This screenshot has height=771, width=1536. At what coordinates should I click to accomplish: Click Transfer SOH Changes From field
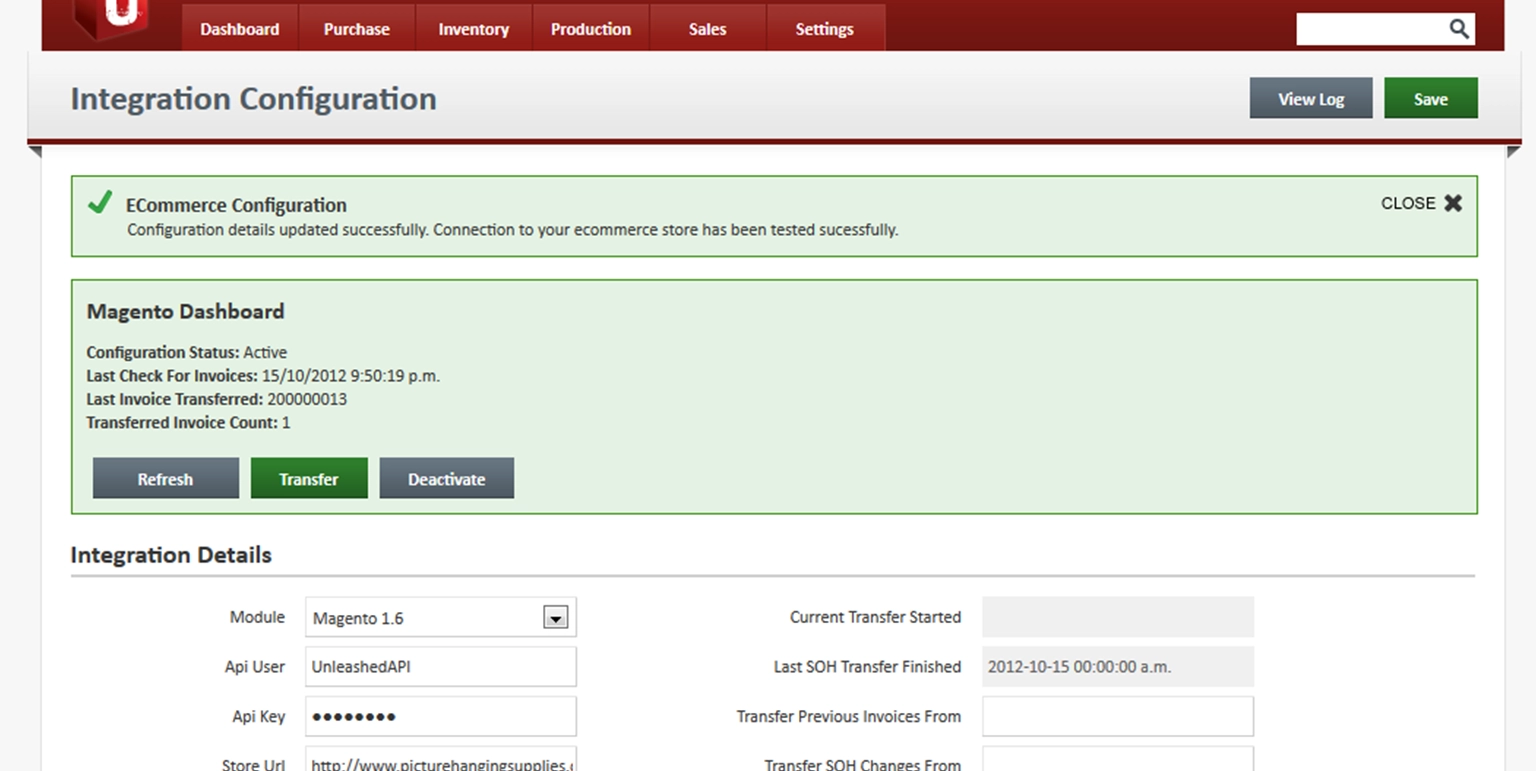click(x=1118, y=759)
